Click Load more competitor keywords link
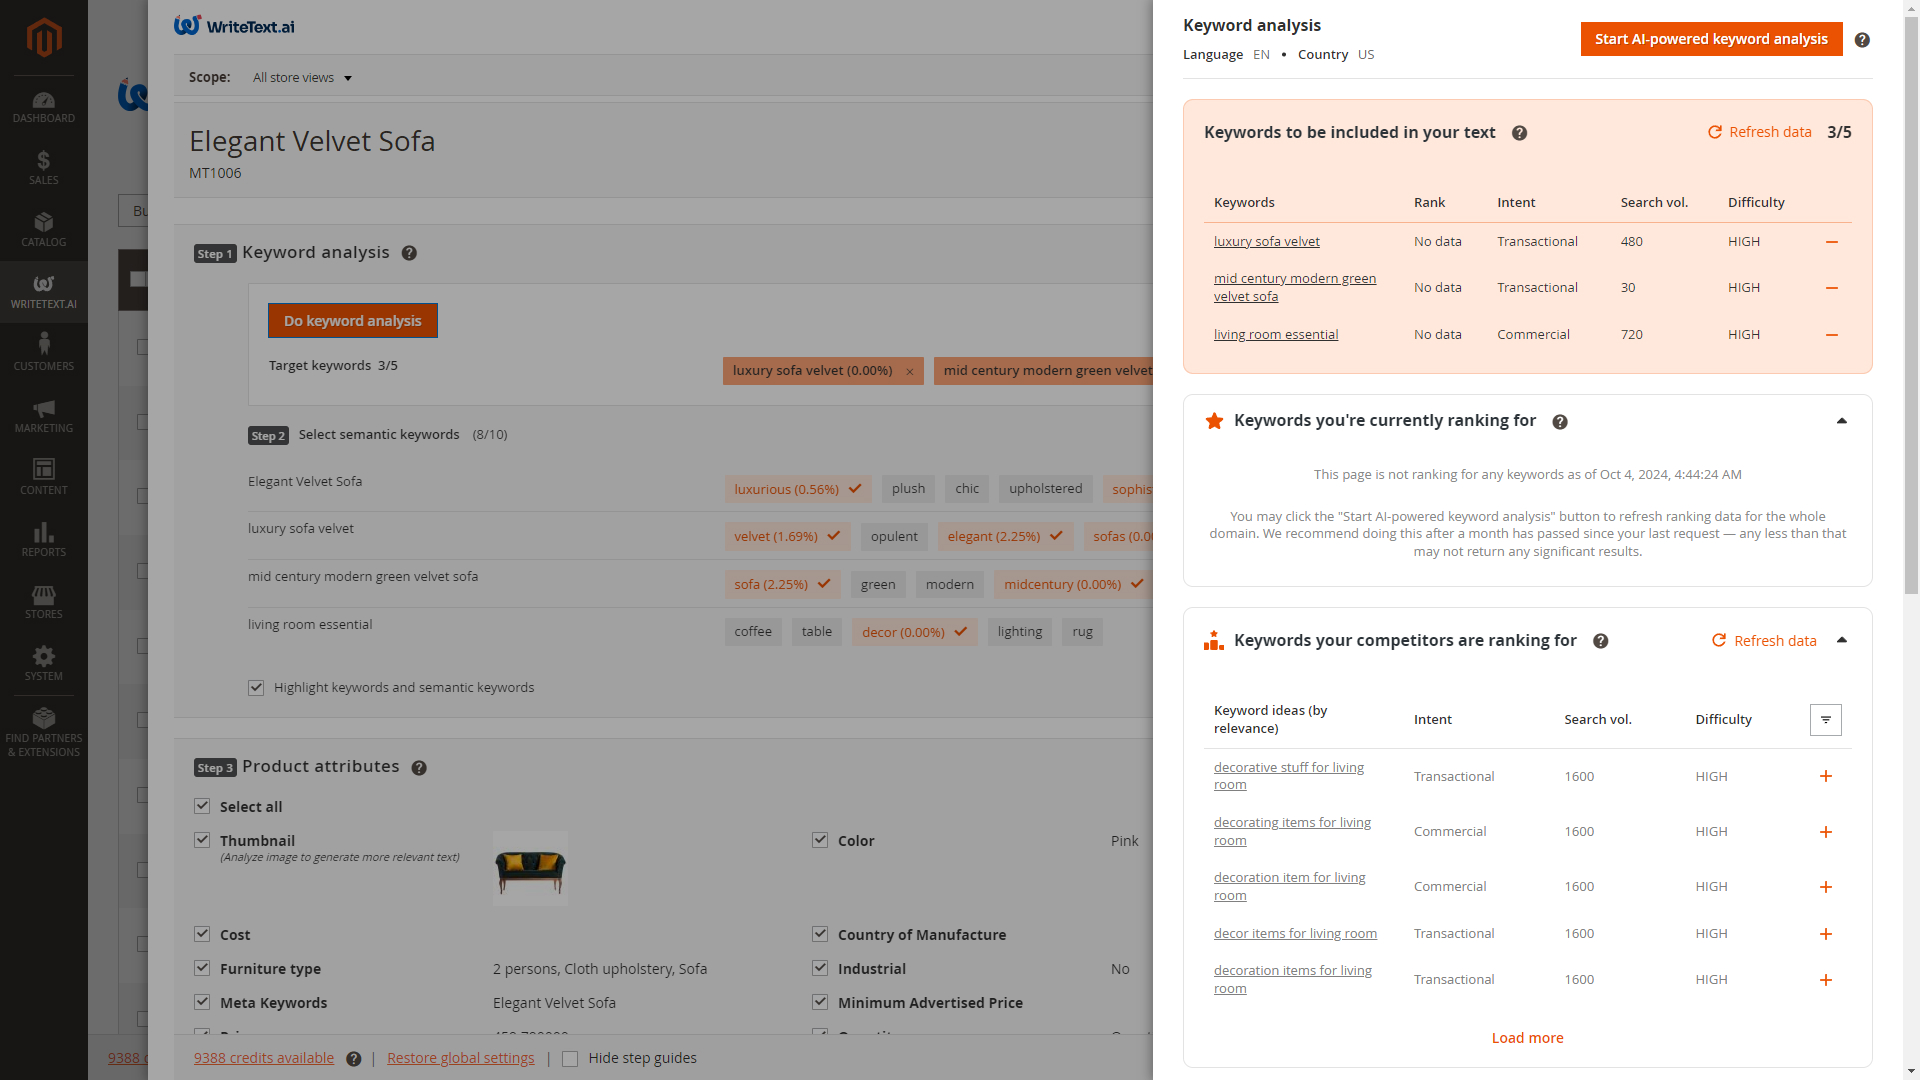Viewport: 1920px width, 1080px height. coord(1527,1038)
